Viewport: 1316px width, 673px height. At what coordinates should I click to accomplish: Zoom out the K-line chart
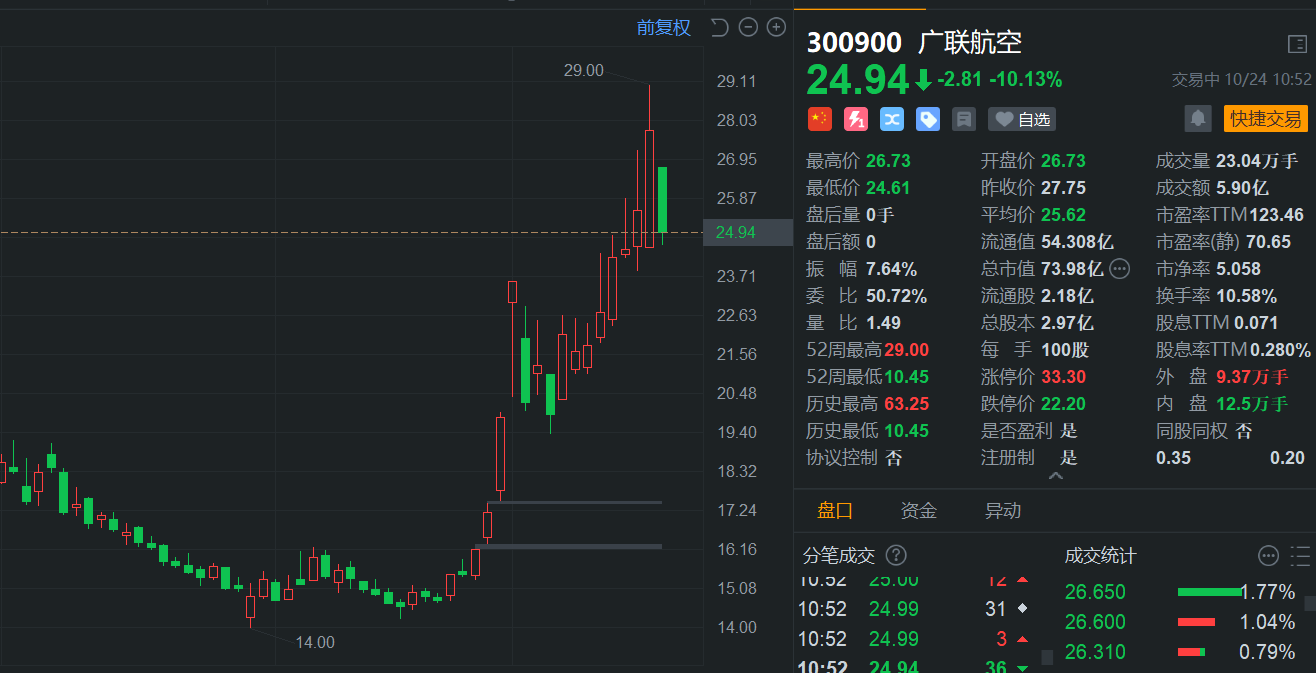tap(748, 27)
